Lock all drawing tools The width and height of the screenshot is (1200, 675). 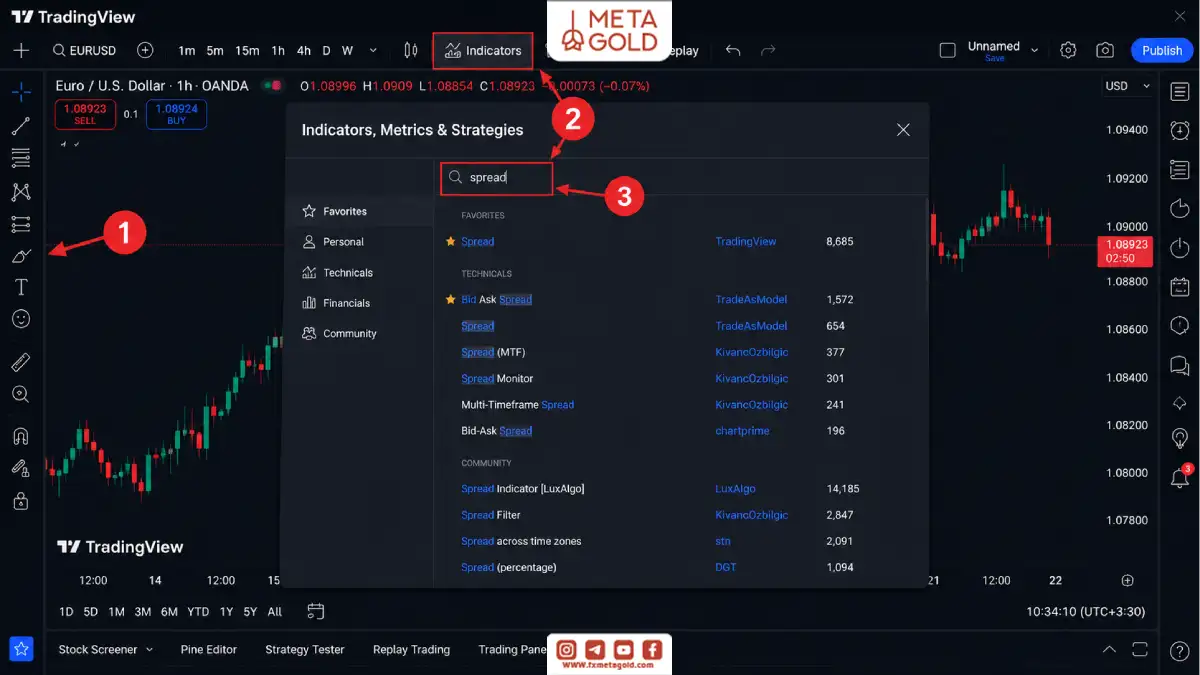tap(21, 501)
